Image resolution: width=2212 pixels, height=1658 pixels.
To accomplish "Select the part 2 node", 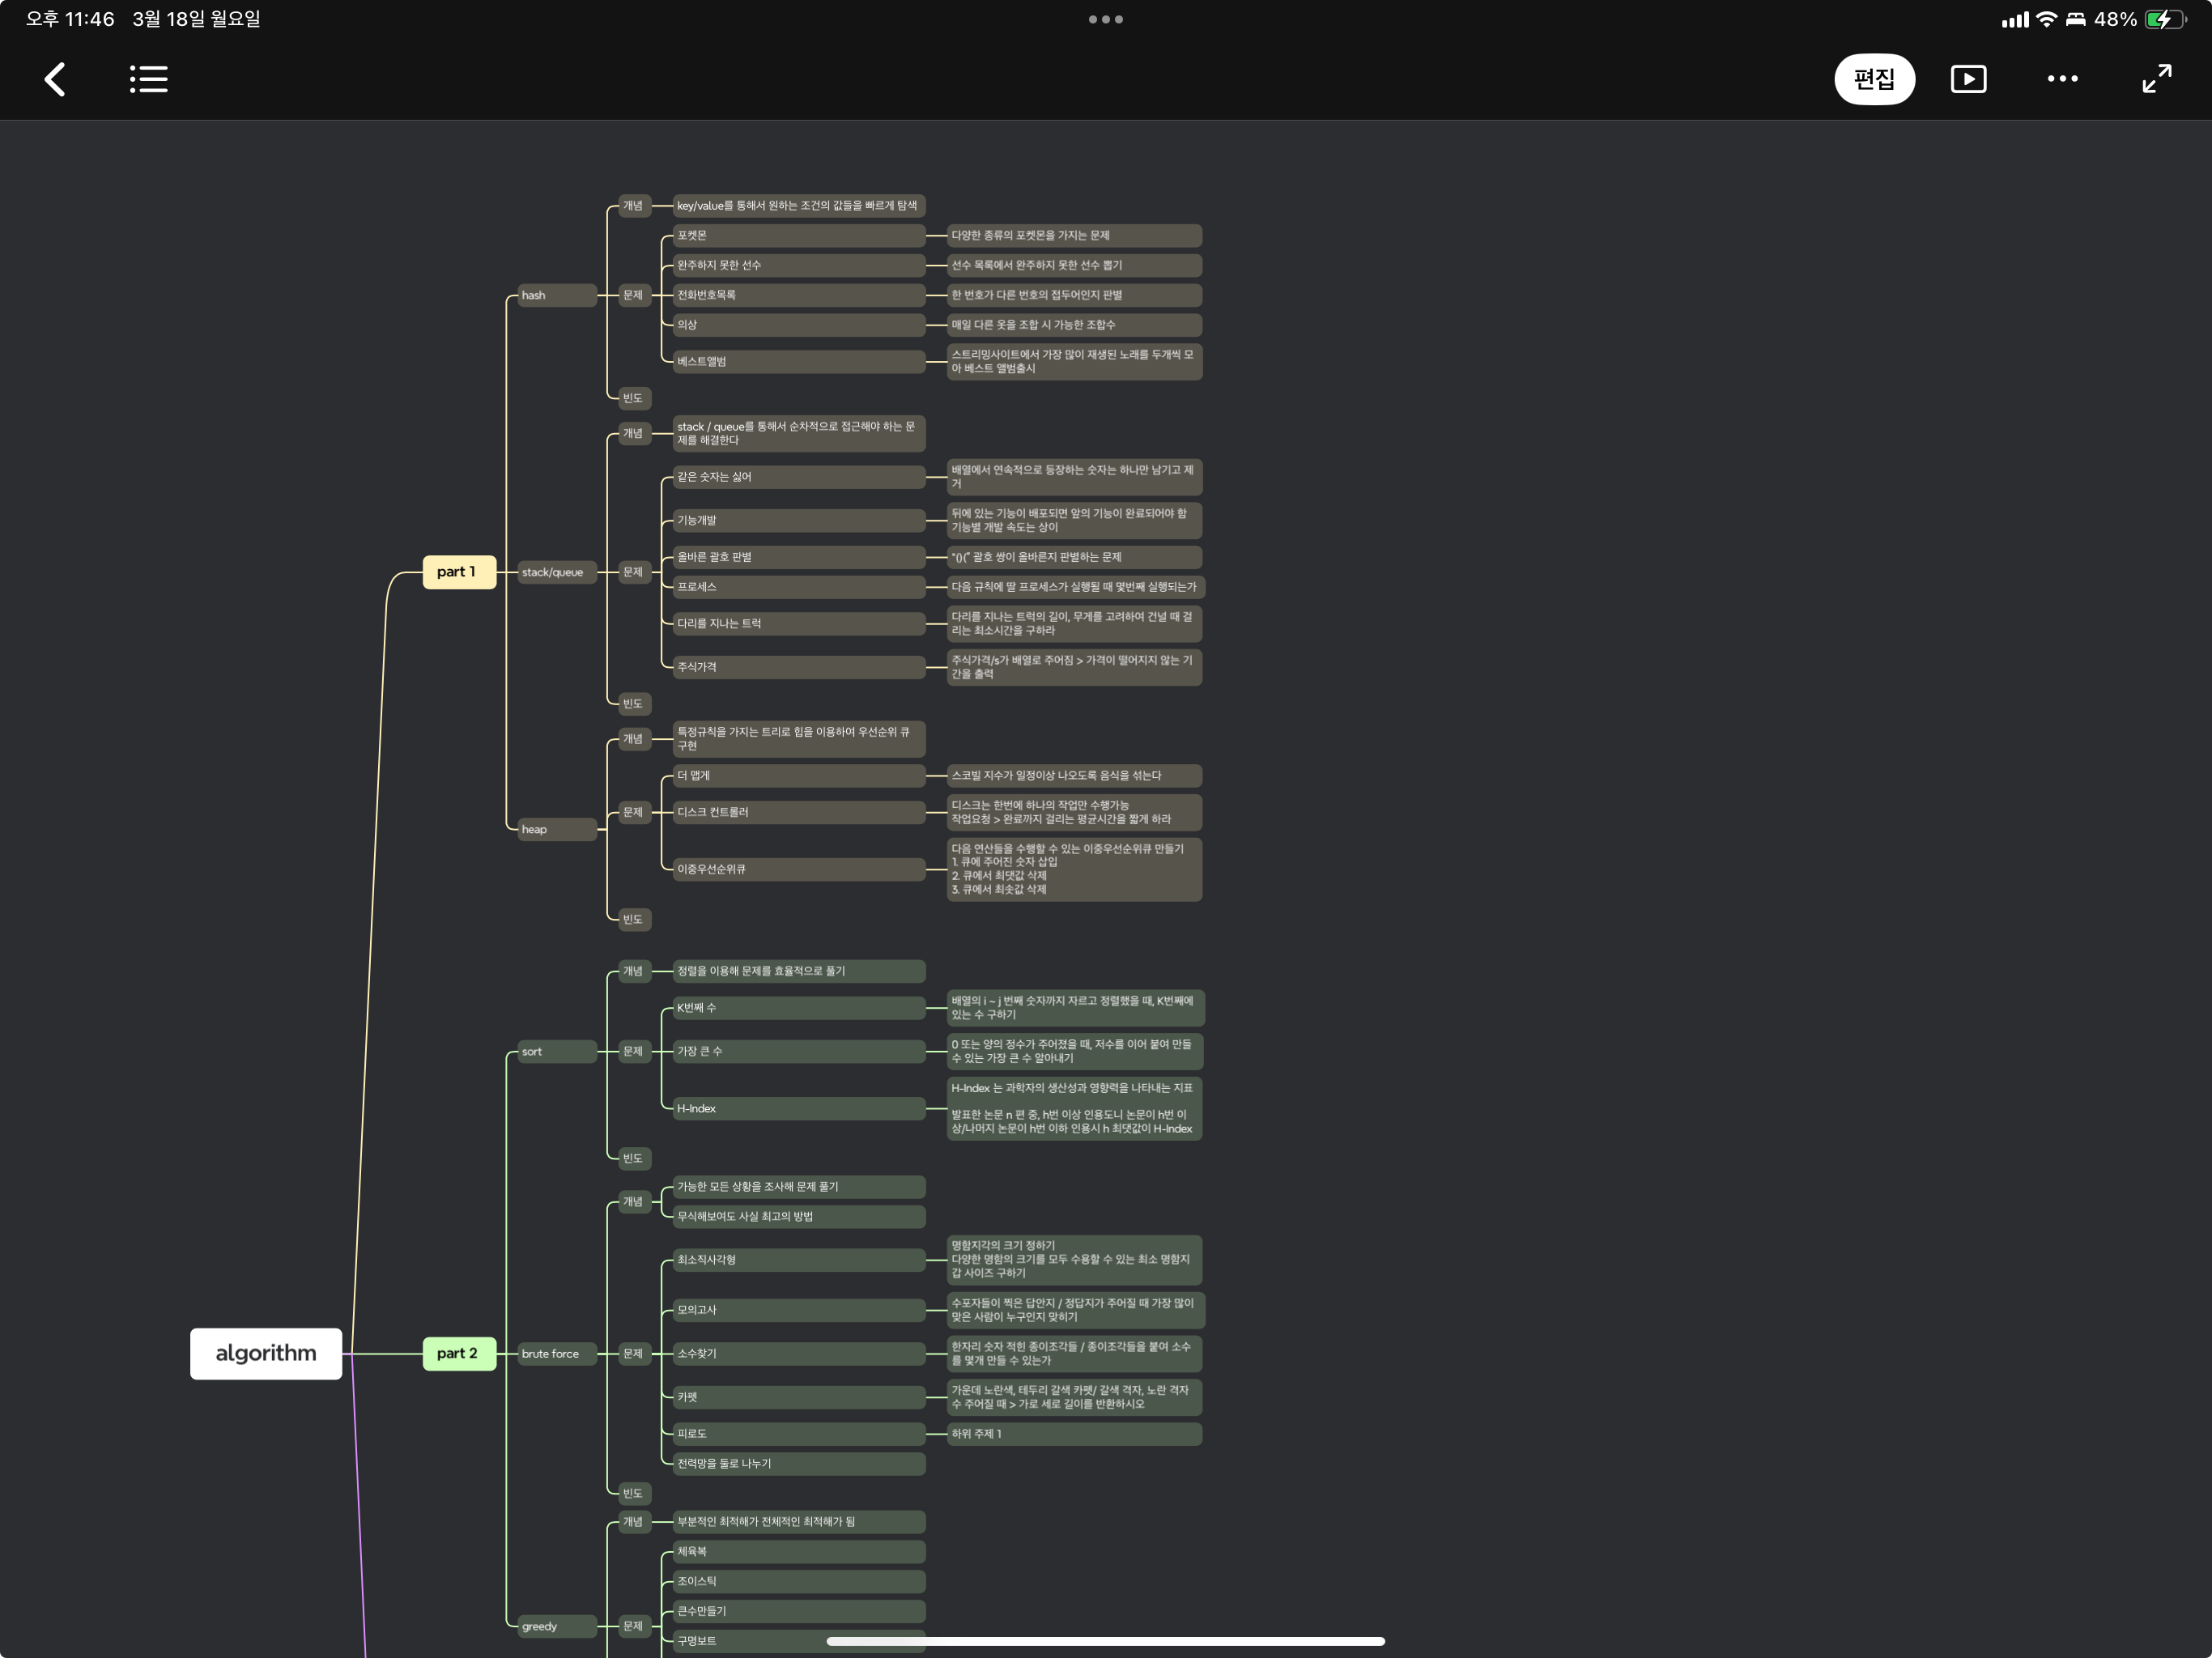I will point(459,1353).
